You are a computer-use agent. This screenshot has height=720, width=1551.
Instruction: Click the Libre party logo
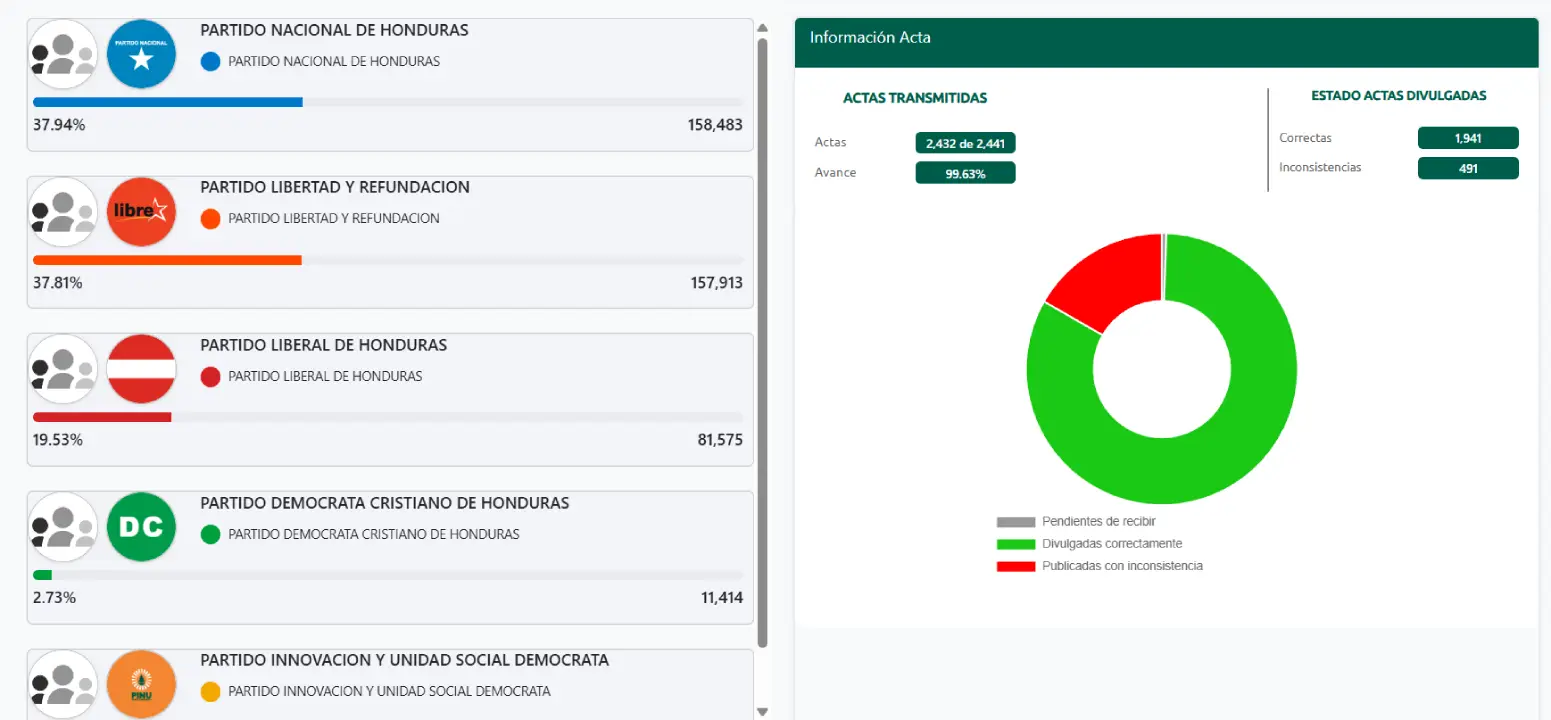(141, 211)
